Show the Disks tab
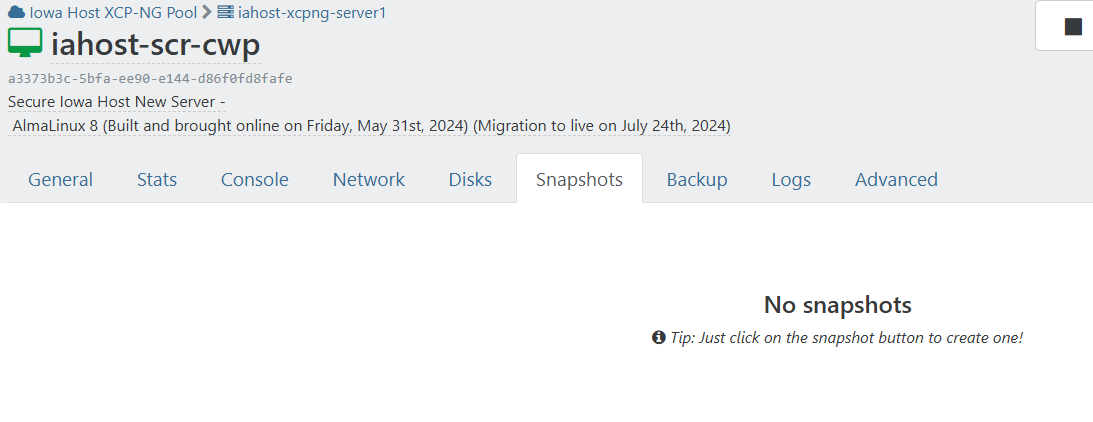This screenshot has width=1093, height=422. pos(470,179)
